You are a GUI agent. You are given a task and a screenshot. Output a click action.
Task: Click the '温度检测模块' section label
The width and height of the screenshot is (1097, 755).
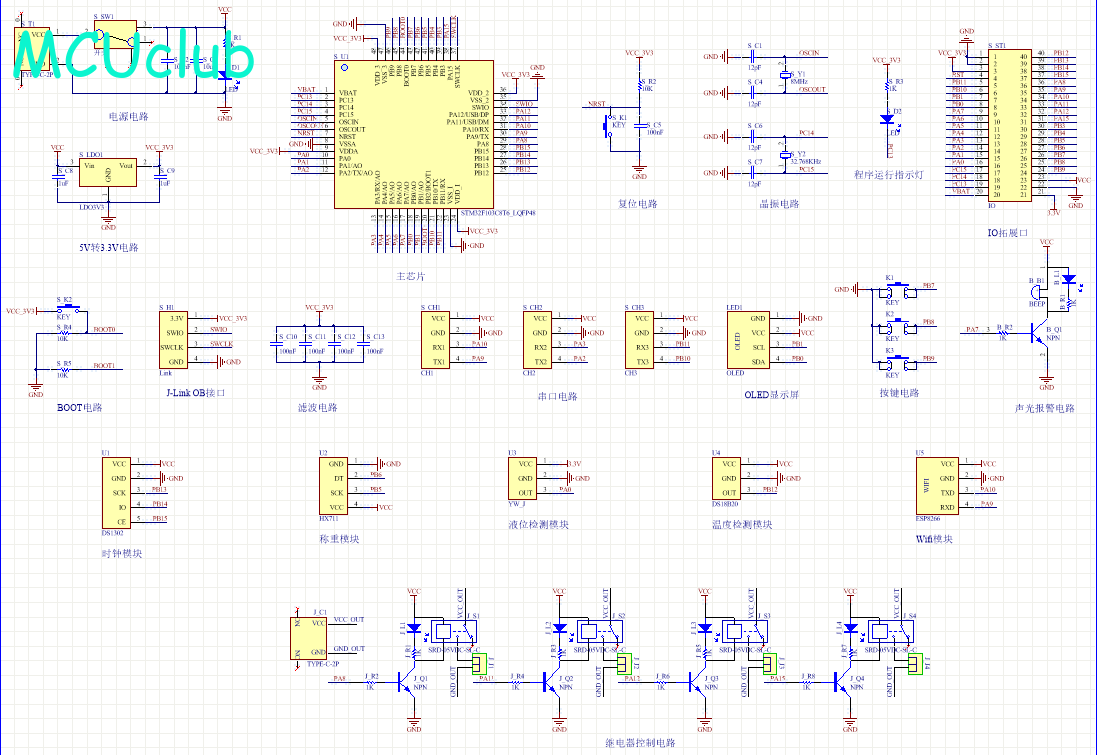tap(742, 524)
